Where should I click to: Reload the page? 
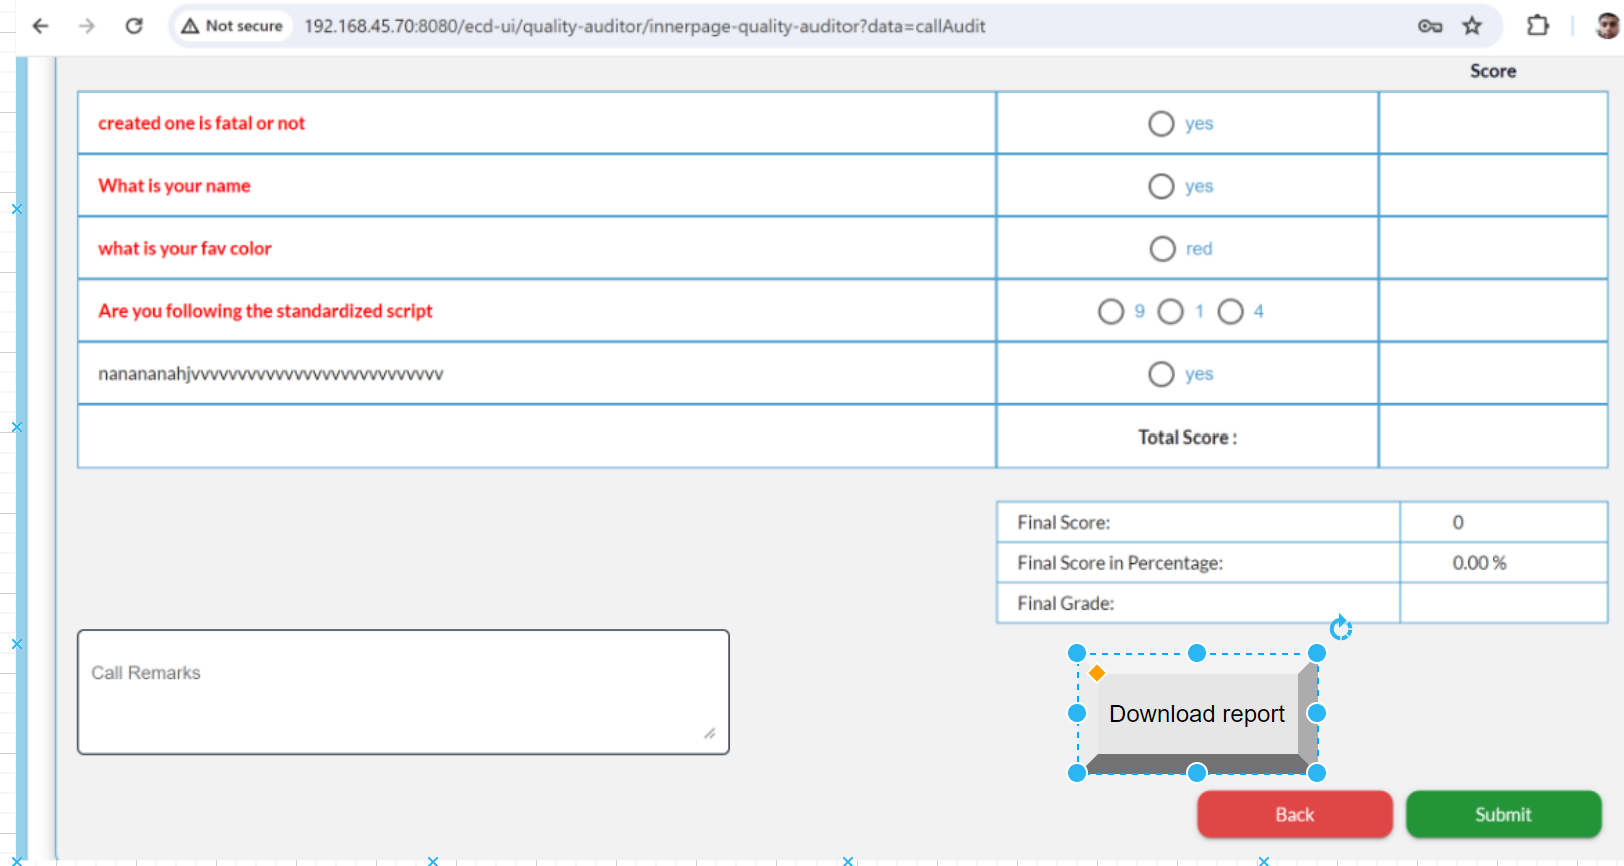(x=134, y=26)
